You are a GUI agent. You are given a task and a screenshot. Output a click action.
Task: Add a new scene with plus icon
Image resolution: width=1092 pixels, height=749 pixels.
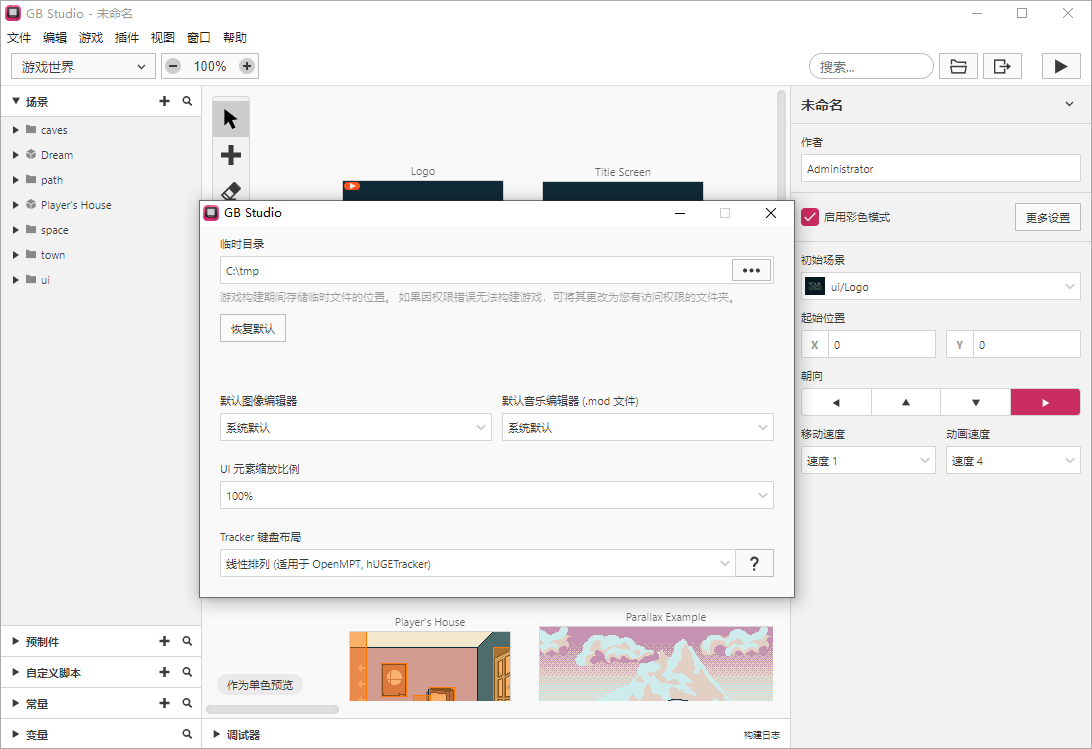(164, 101)
